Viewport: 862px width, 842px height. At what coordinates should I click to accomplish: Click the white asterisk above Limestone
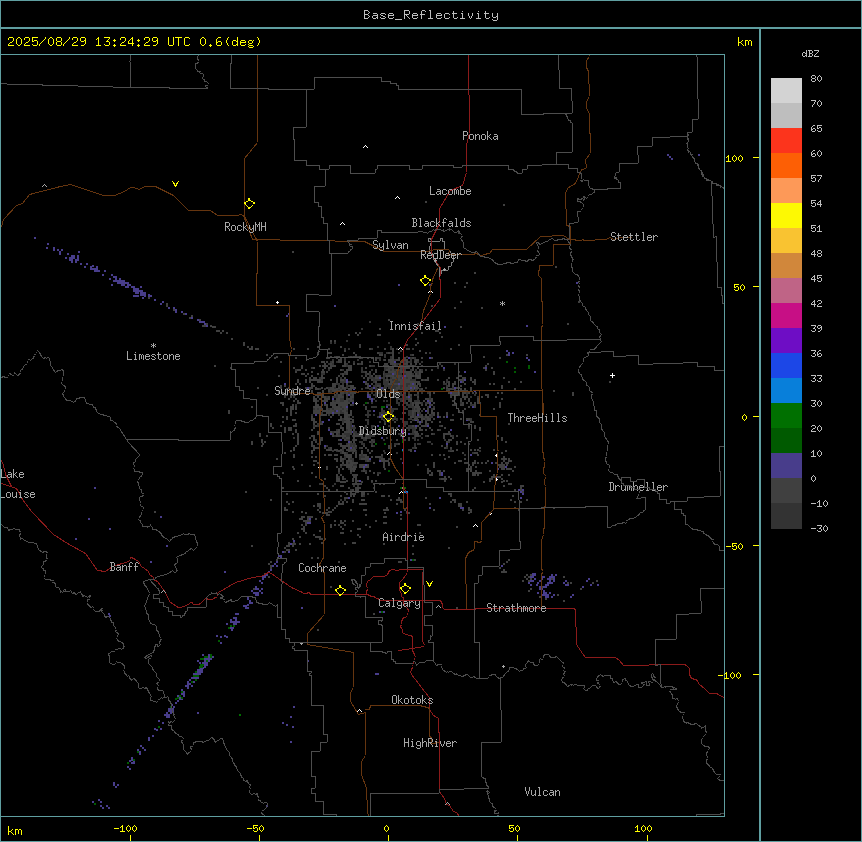click(153, 346)
